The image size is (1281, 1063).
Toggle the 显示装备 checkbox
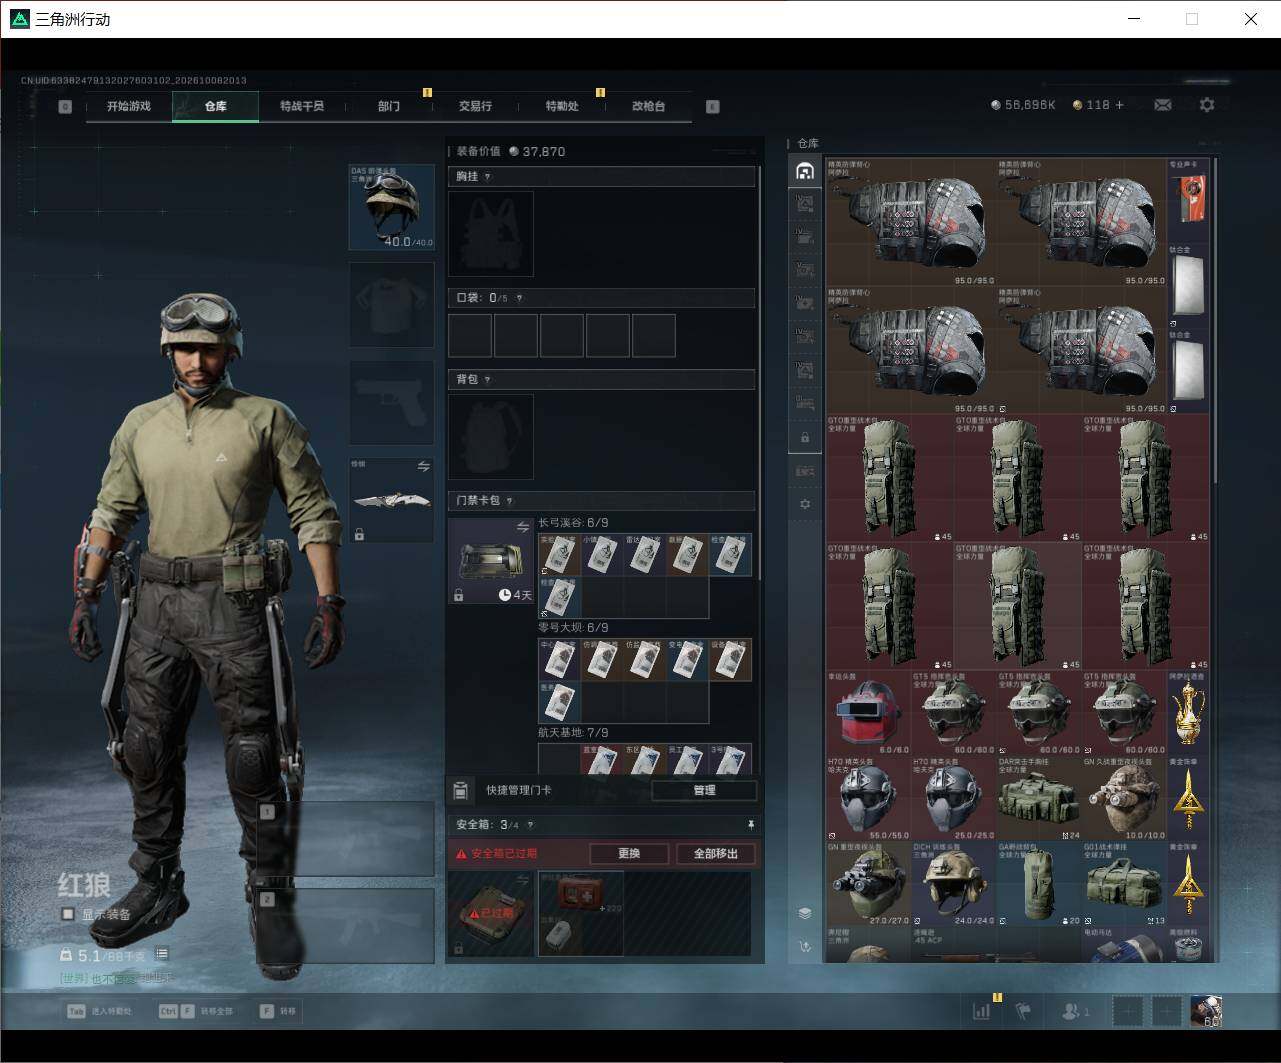tap(68, 914)
